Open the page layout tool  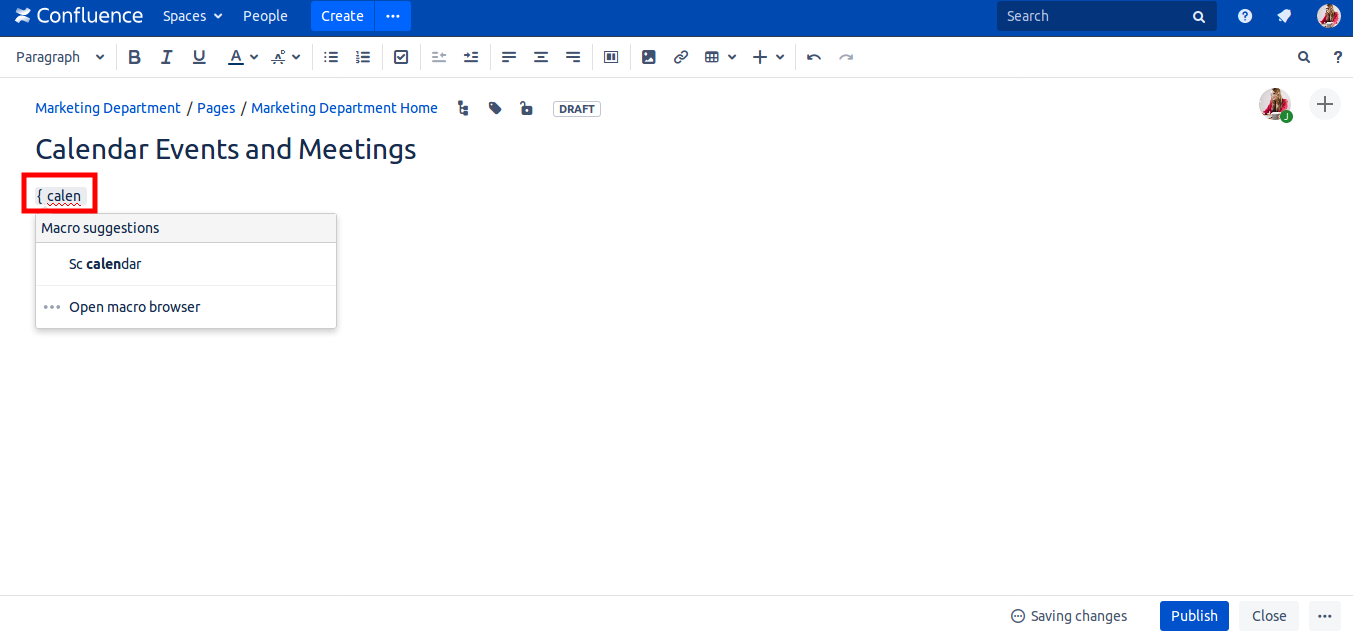[x=611, y=57]
